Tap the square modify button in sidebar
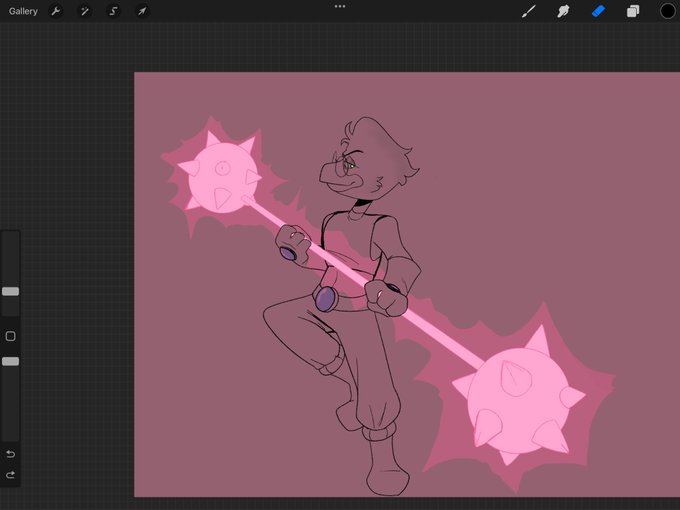Image resolution: width=680 pixels, height=510 pixels. click(10, 336)
